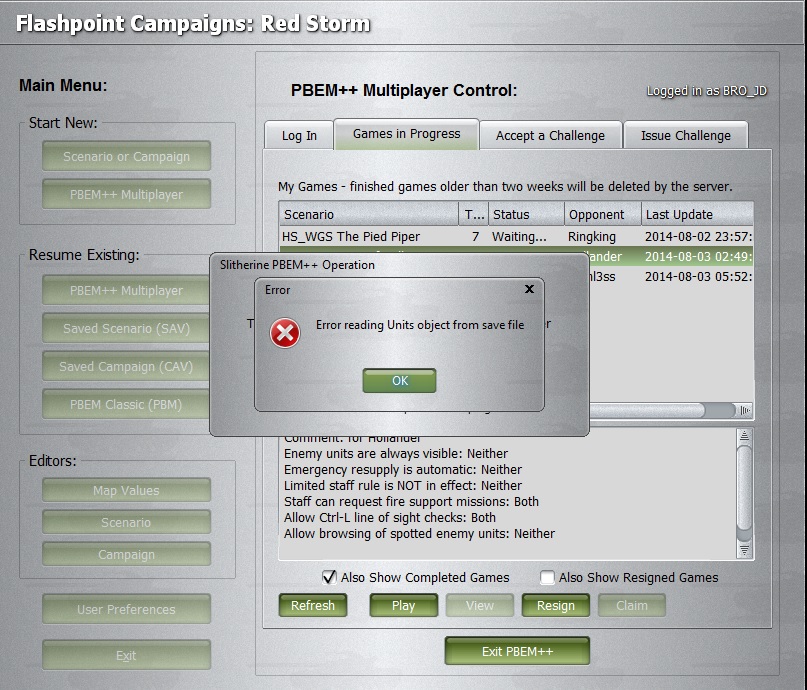This screenshot has height=690, width=807.
Task: Start a new Scenario or Campaign
Action: tap(127, 156)
